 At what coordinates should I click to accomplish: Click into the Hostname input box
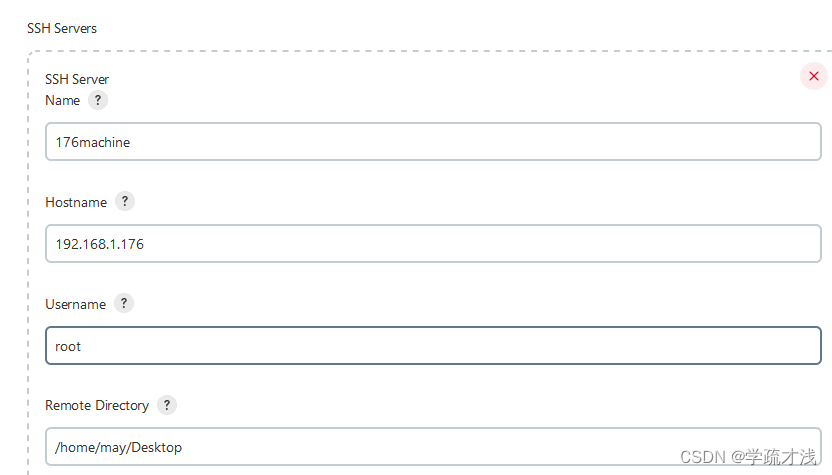click(x=433, y=244)
